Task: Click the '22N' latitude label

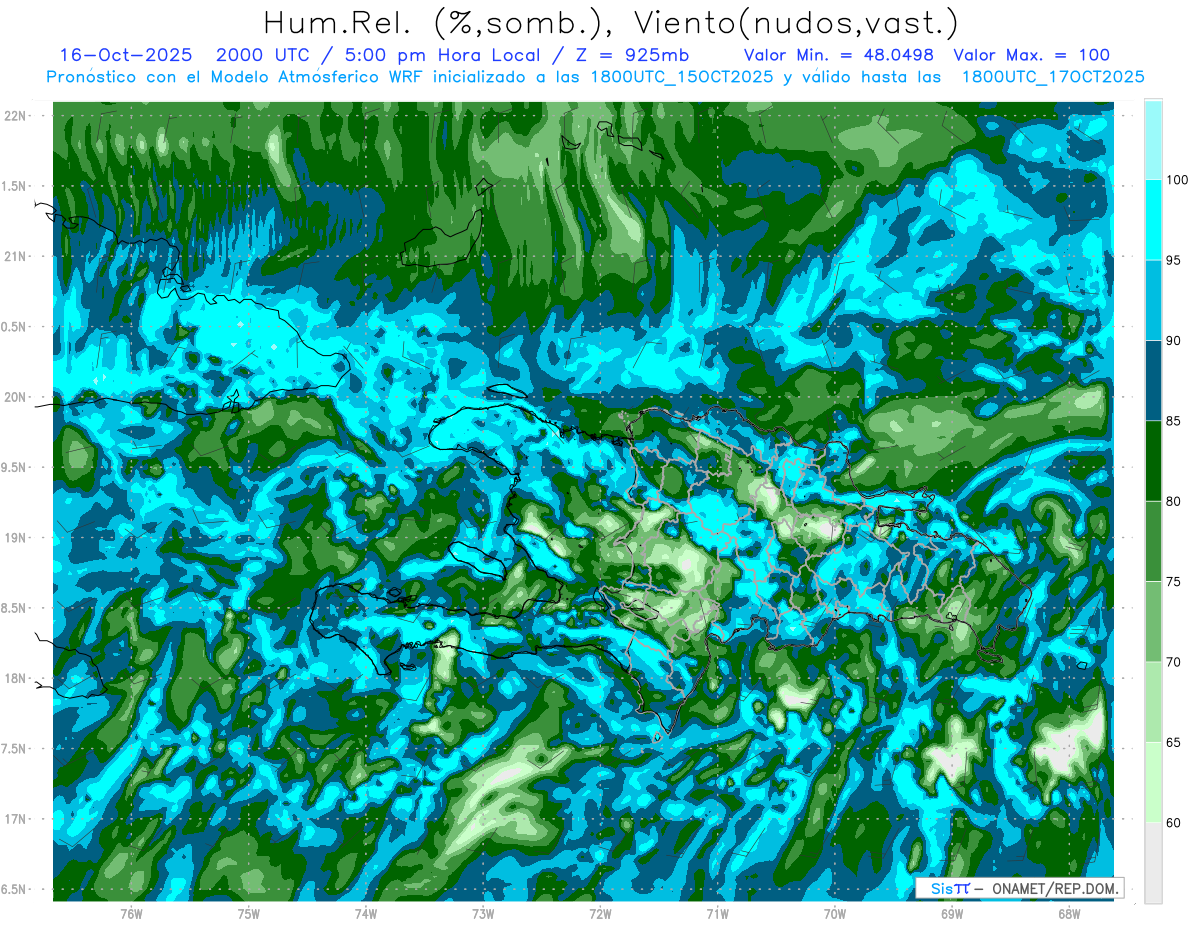Action: (x=15, y=115)
